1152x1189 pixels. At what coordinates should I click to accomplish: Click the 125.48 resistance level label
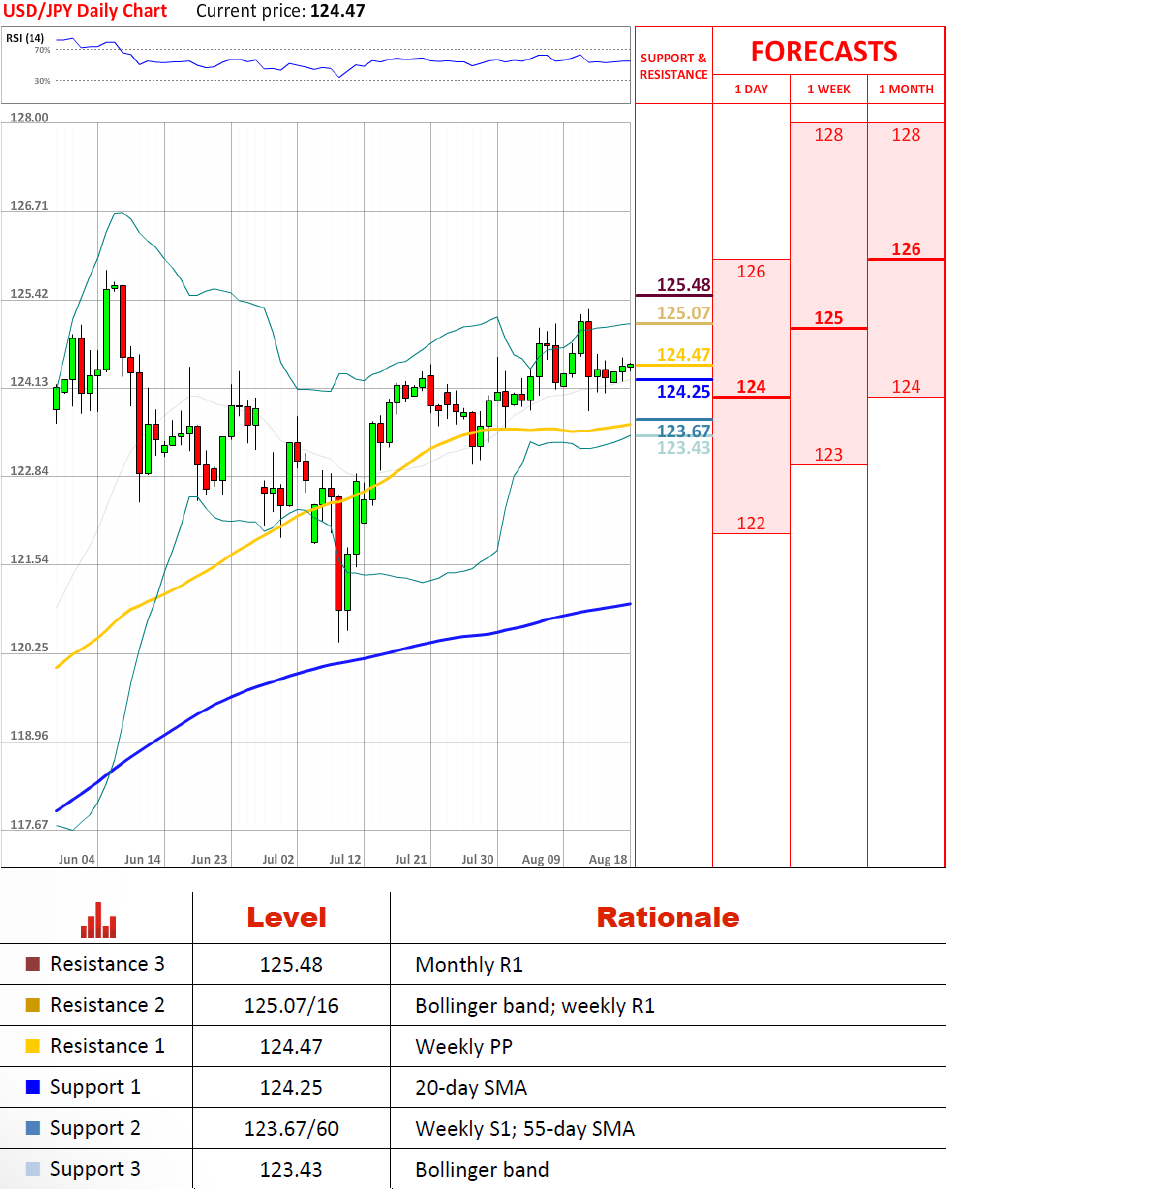point(683,285)
